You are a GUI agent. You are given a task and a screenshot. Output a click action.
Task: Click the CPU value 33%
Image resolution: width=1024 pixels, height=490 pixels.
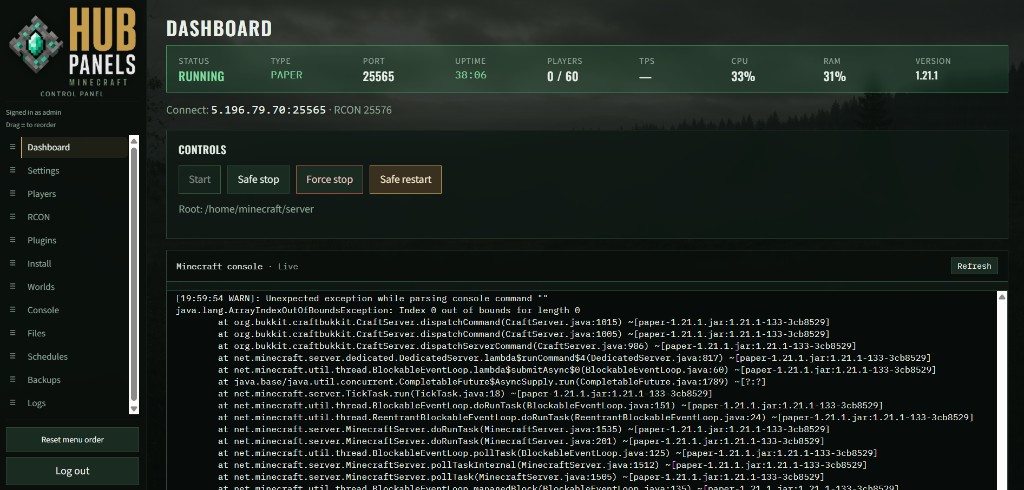(x=743, y=76)
